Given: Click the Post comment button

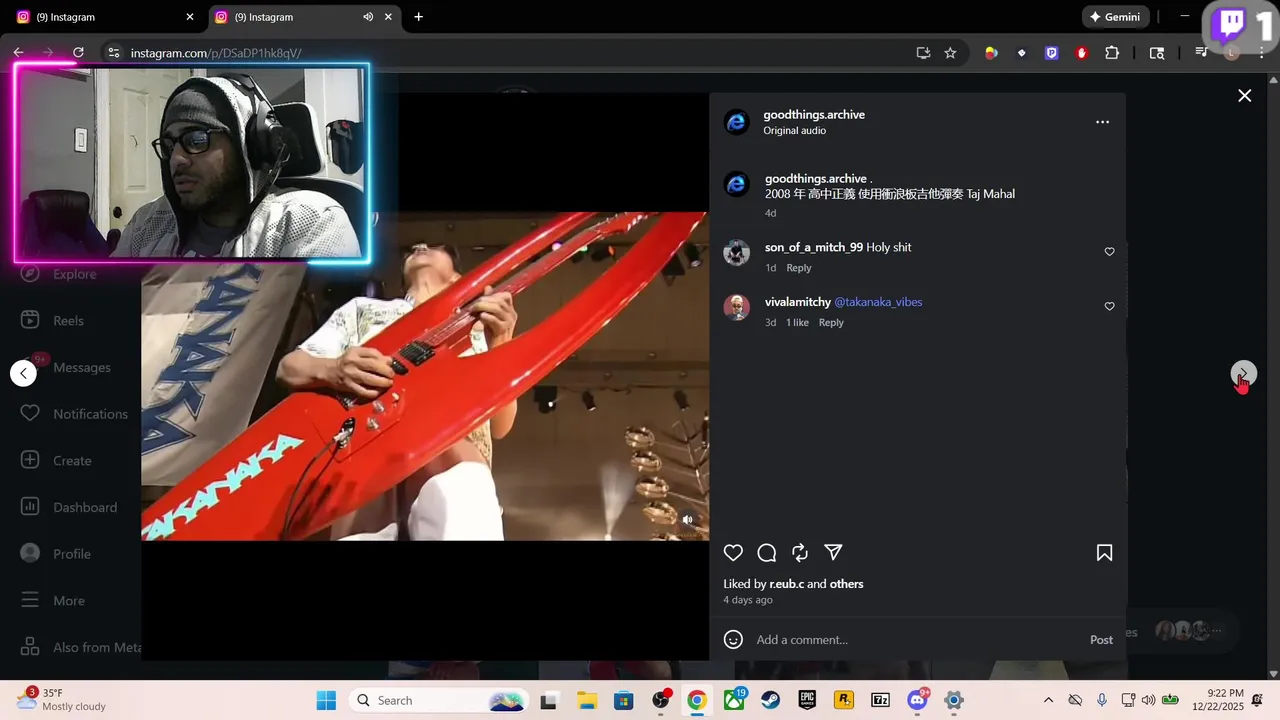Looking at the screenshot, I should pos(1101,640).
